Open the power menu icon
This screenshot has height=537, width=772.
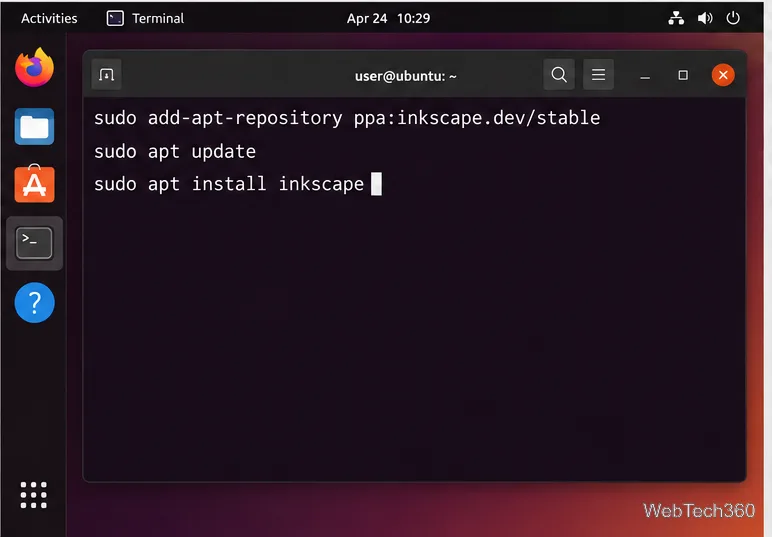tap(733, 18)
